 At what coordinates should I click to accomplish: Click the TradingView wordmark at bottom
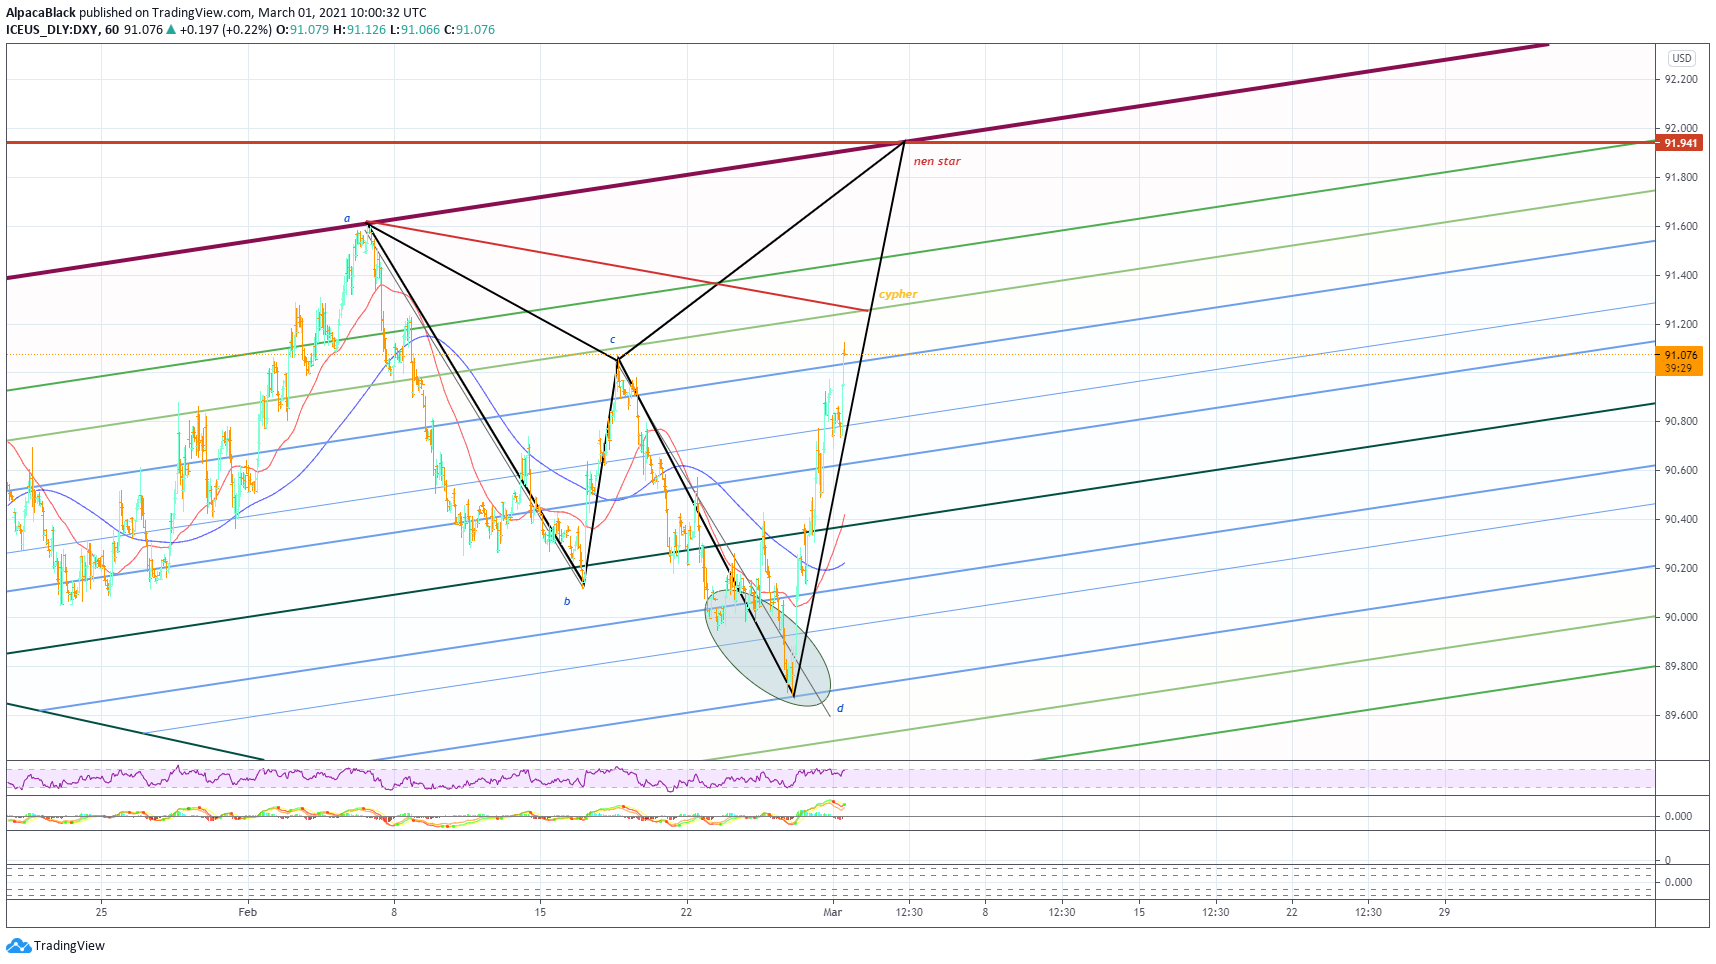(69, 946)
